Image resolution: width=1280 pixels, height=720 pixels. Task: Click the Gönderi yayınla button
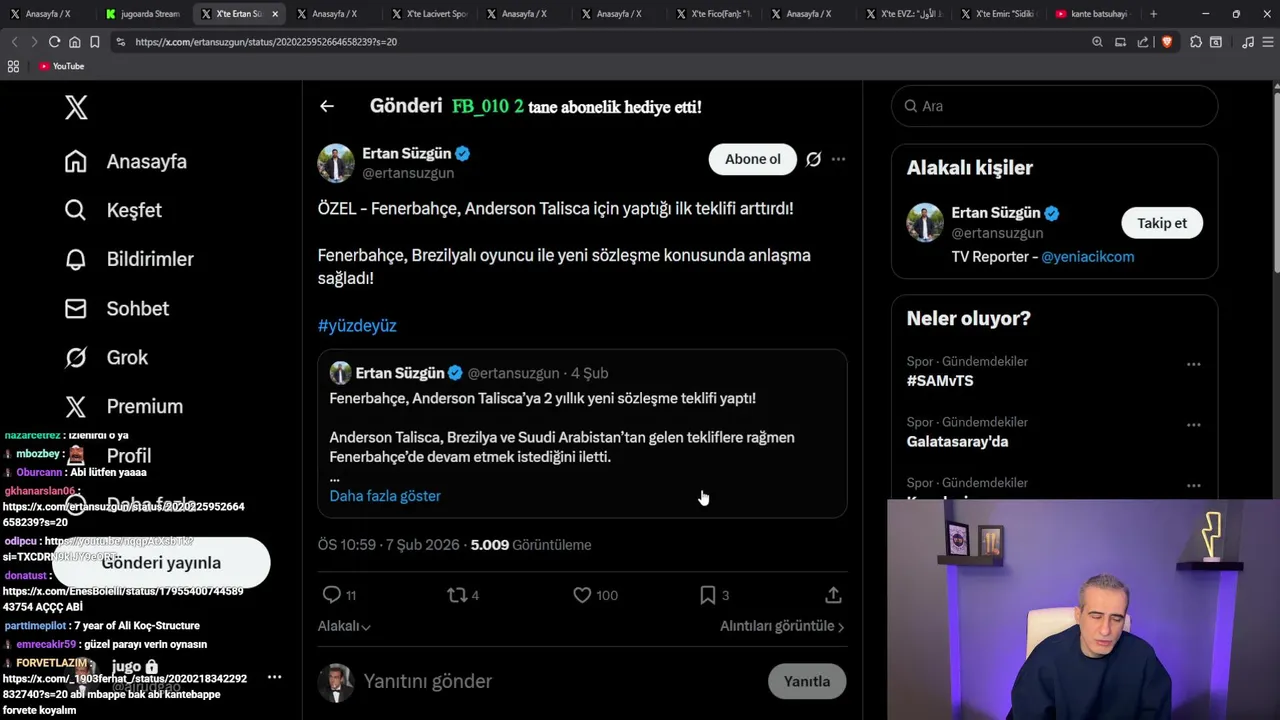[161, 563]
